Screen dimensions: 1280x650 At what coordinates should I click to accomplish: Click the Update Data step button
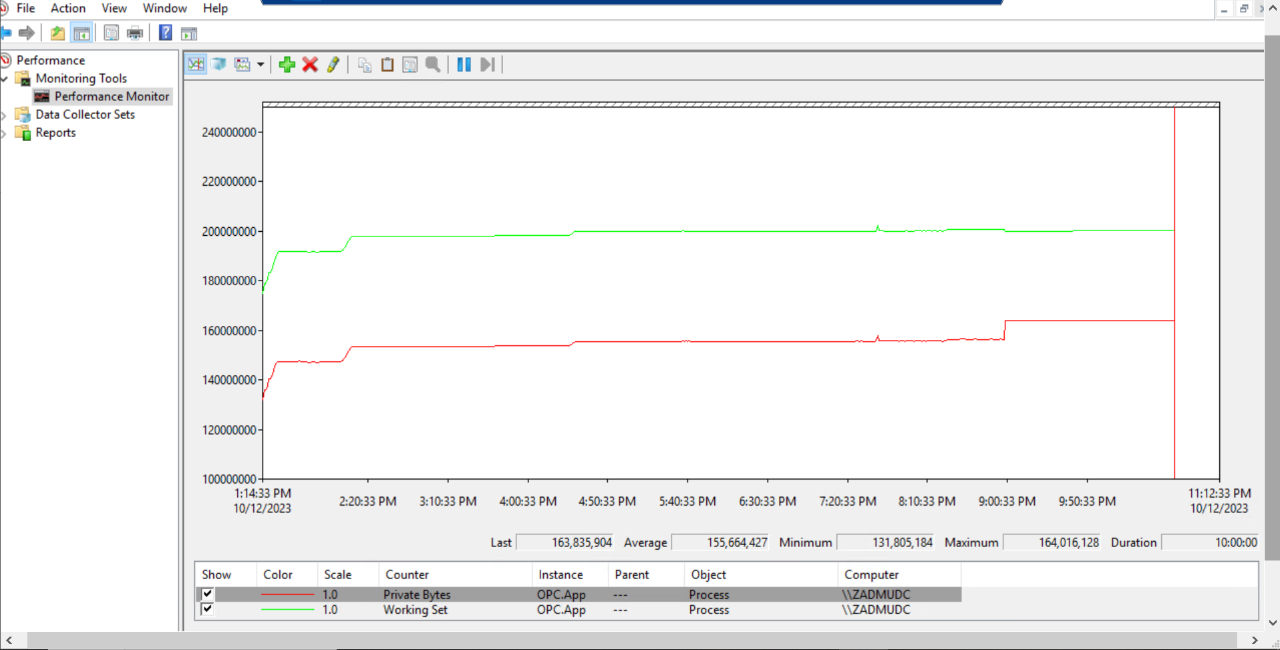pos(487,64)
